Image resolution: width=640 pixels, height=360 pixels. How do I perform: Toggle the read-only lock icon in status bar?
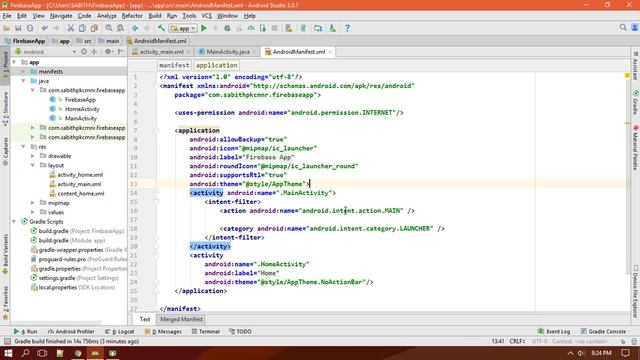623,341
